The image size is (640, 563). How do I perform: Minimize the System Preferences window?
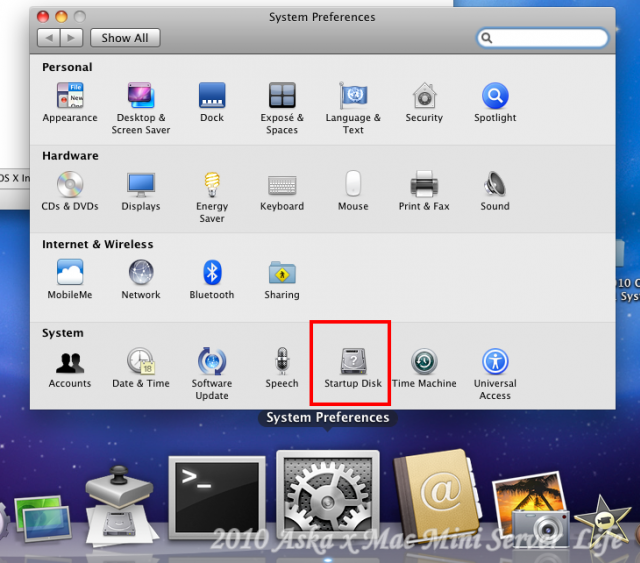(61, 17)
